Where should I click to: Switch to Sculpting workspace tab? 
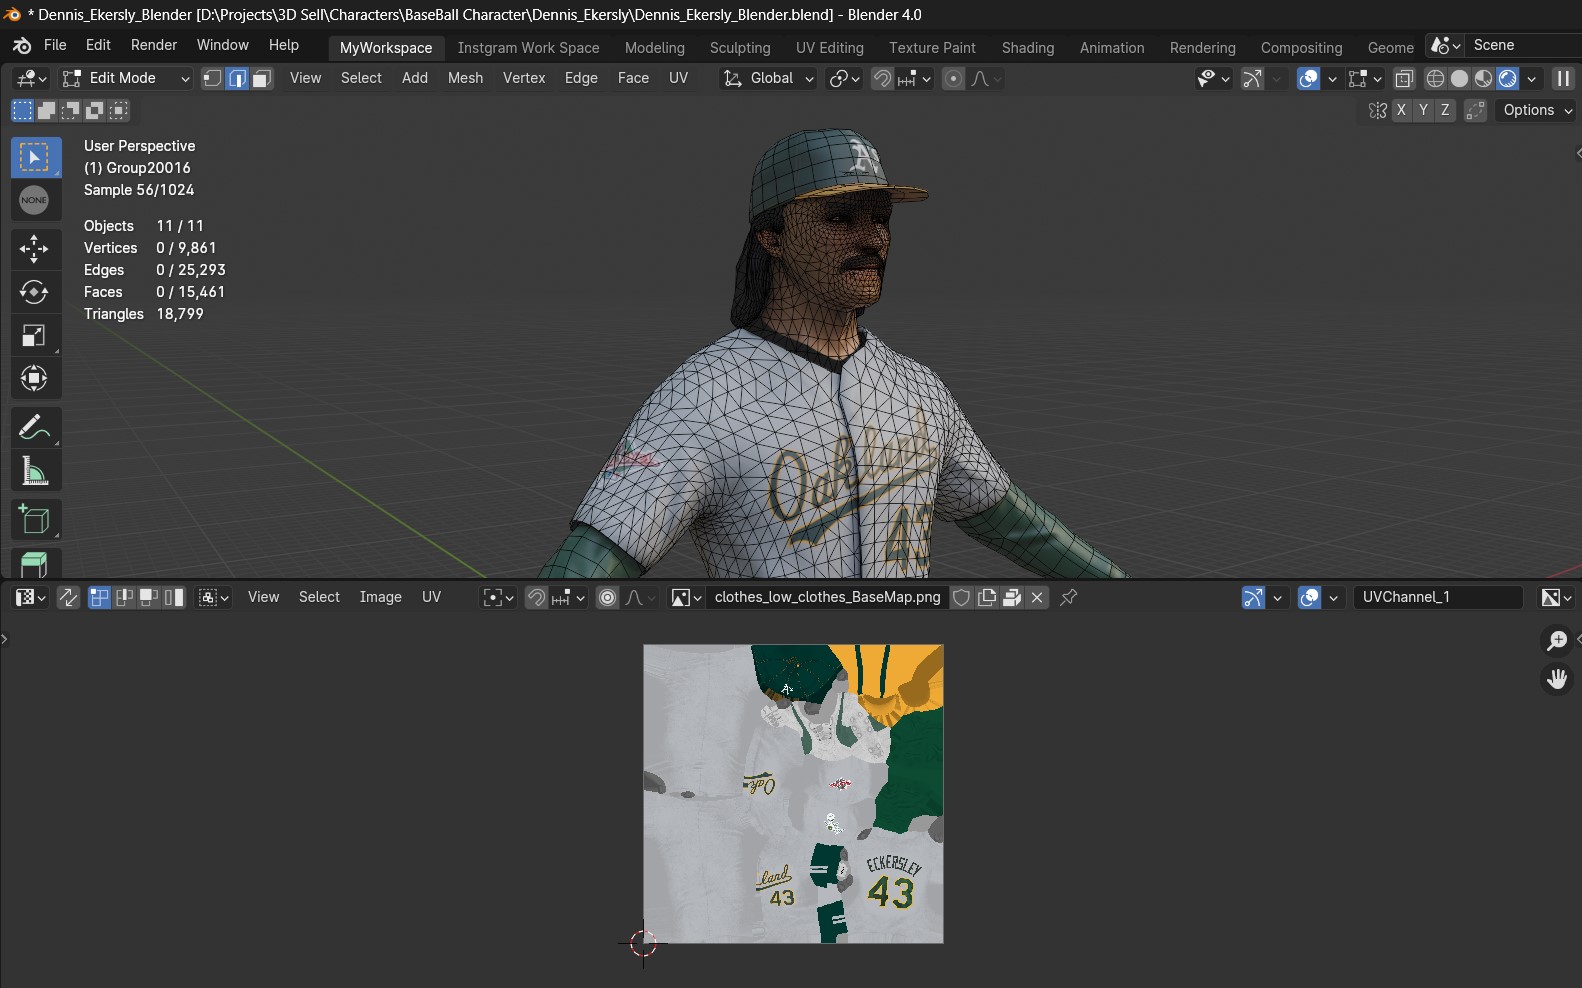(740, 48)
